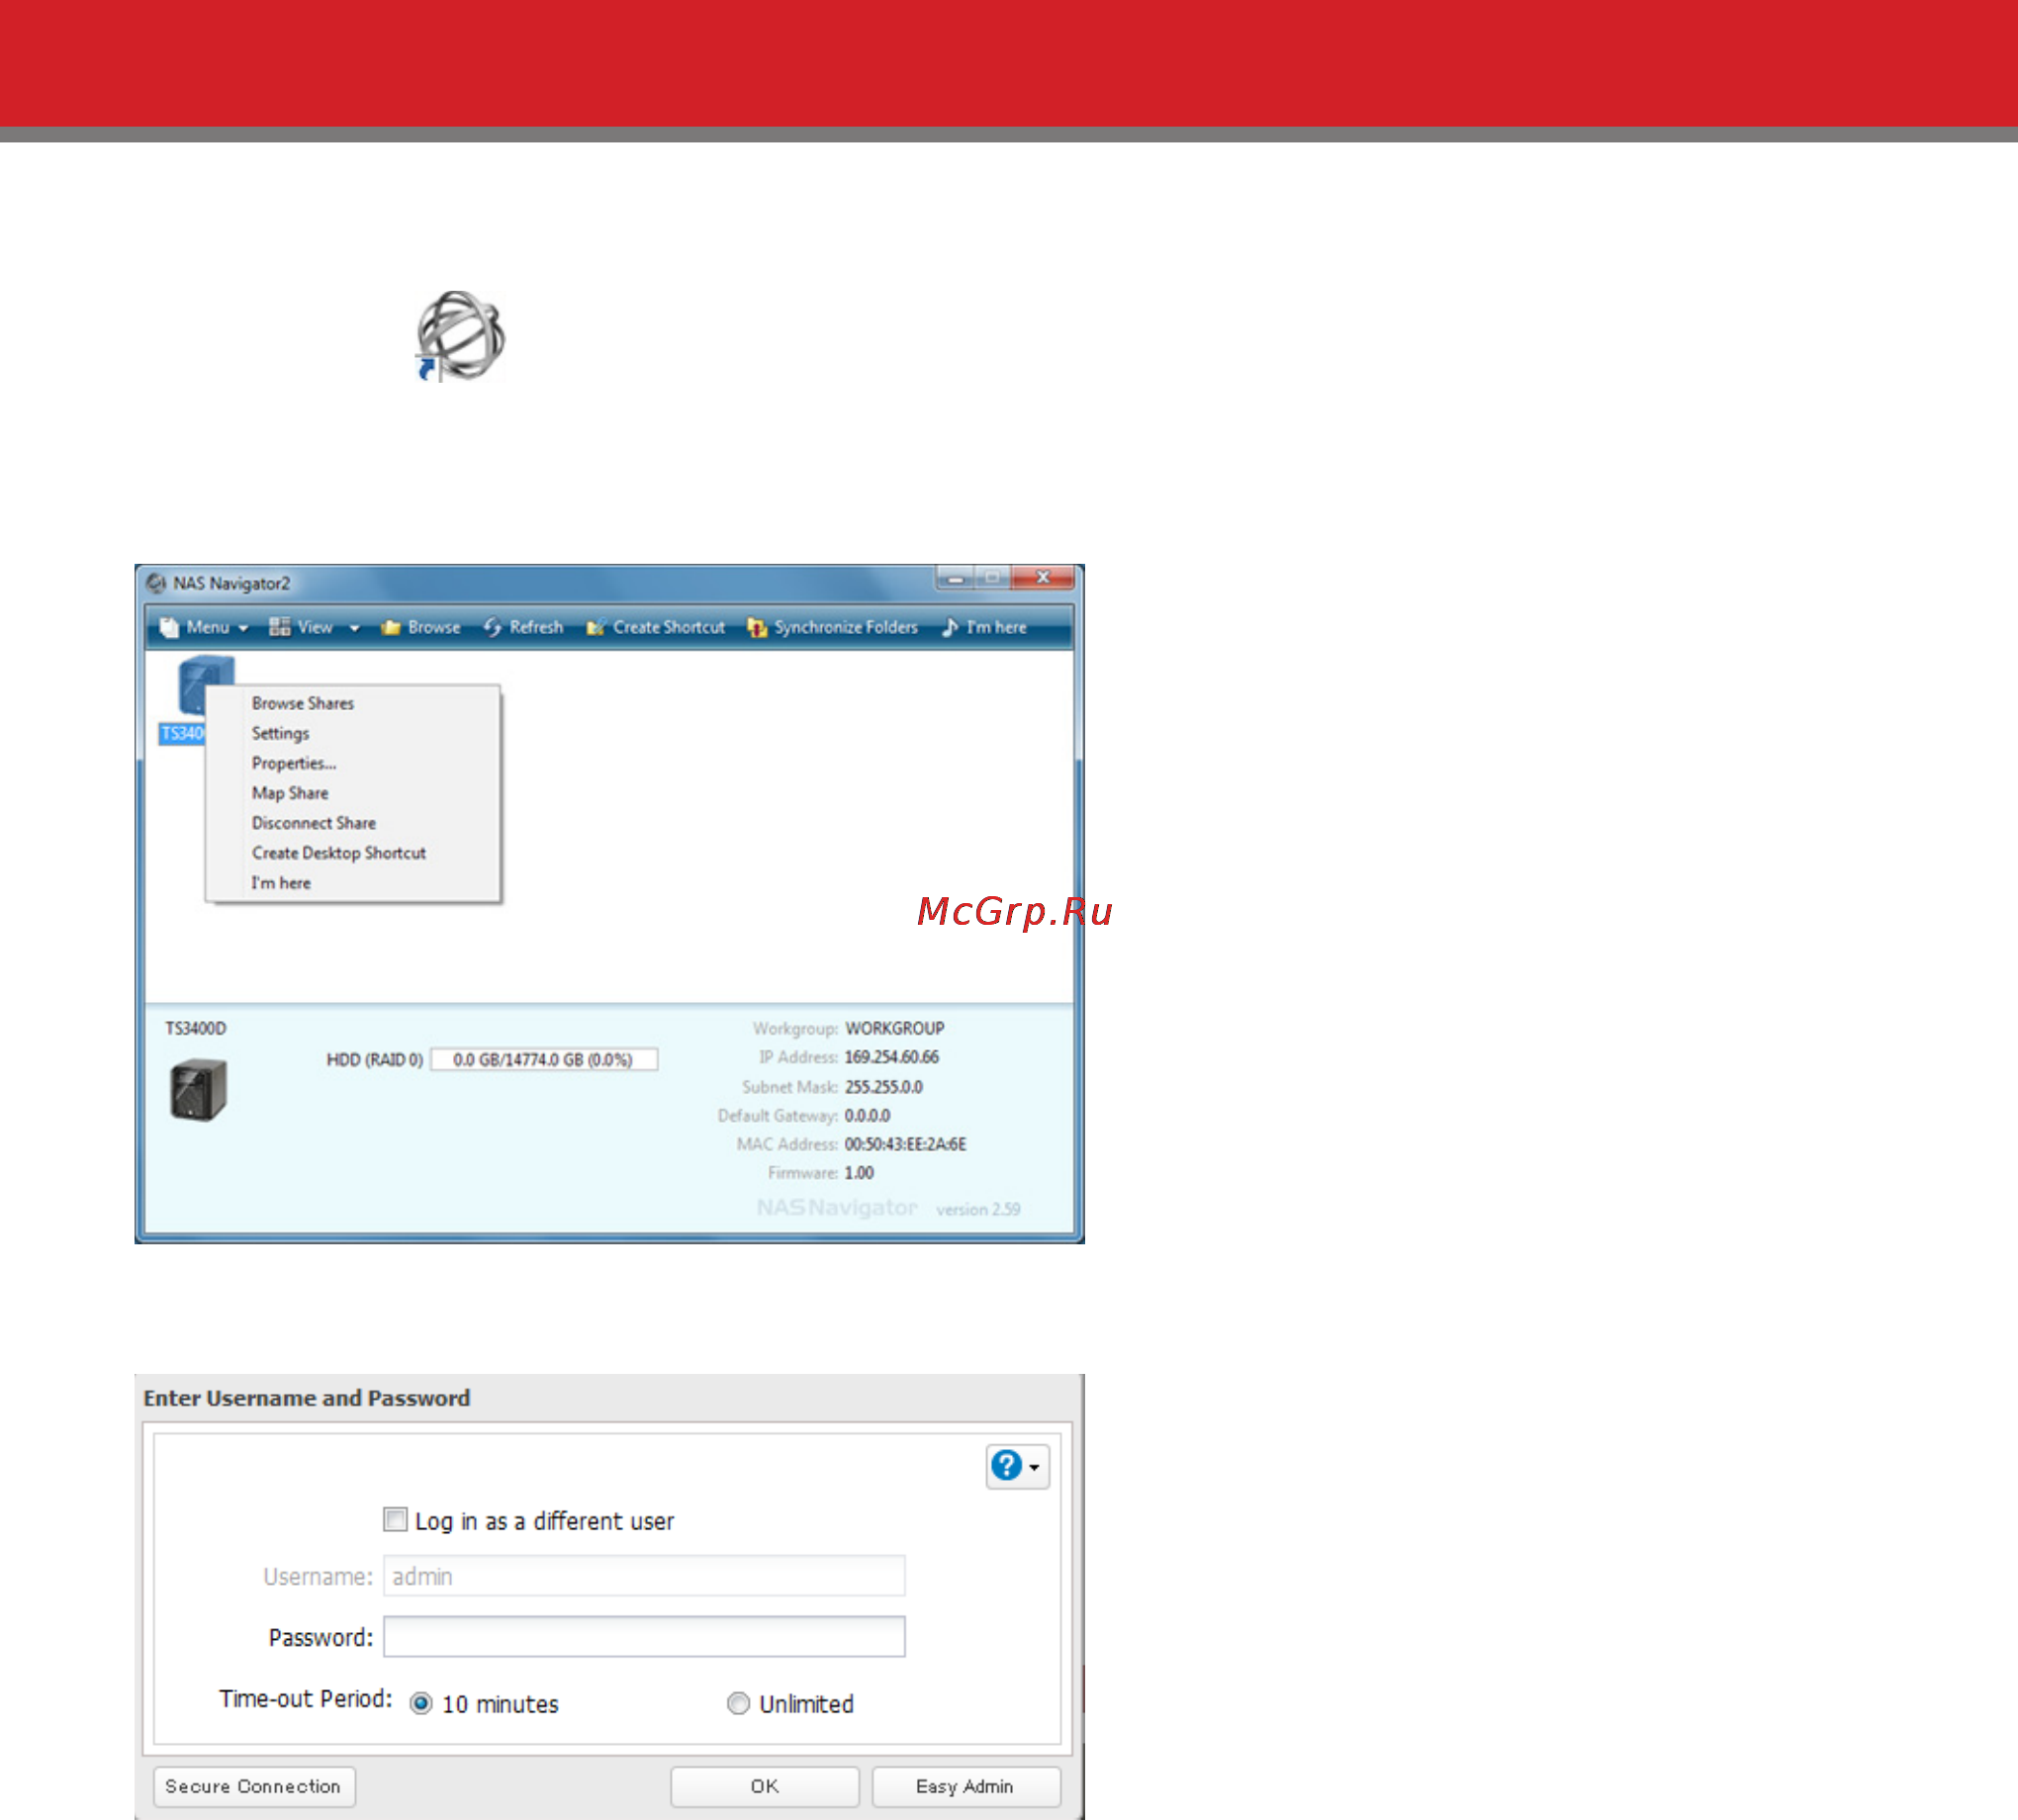Viewport: 2018px width, 1820px height.
Task: Click the Username field showing admin
Action: (x=644, y=1576)
